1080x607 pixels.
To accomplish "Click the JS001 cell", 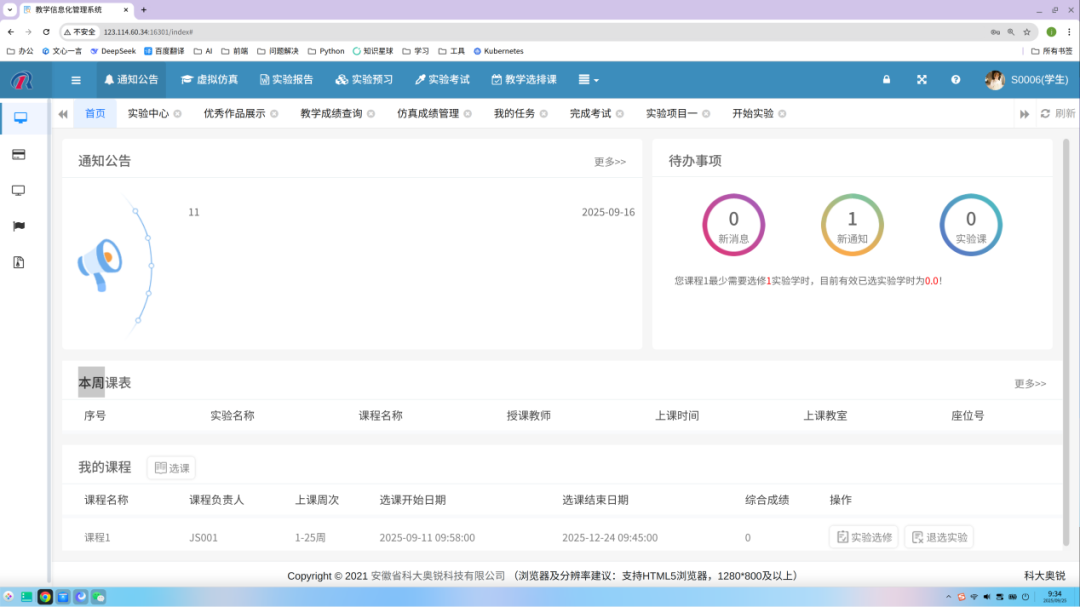I will click(x=203, y=537).
